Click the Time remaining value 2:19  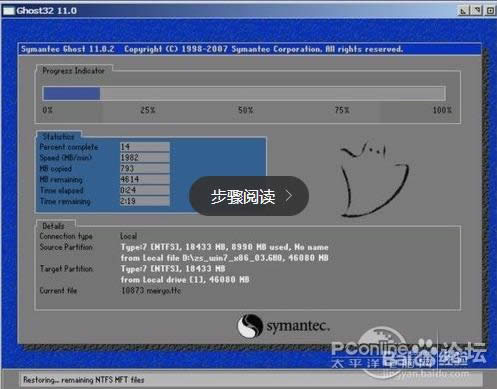(x=145, y=201)
